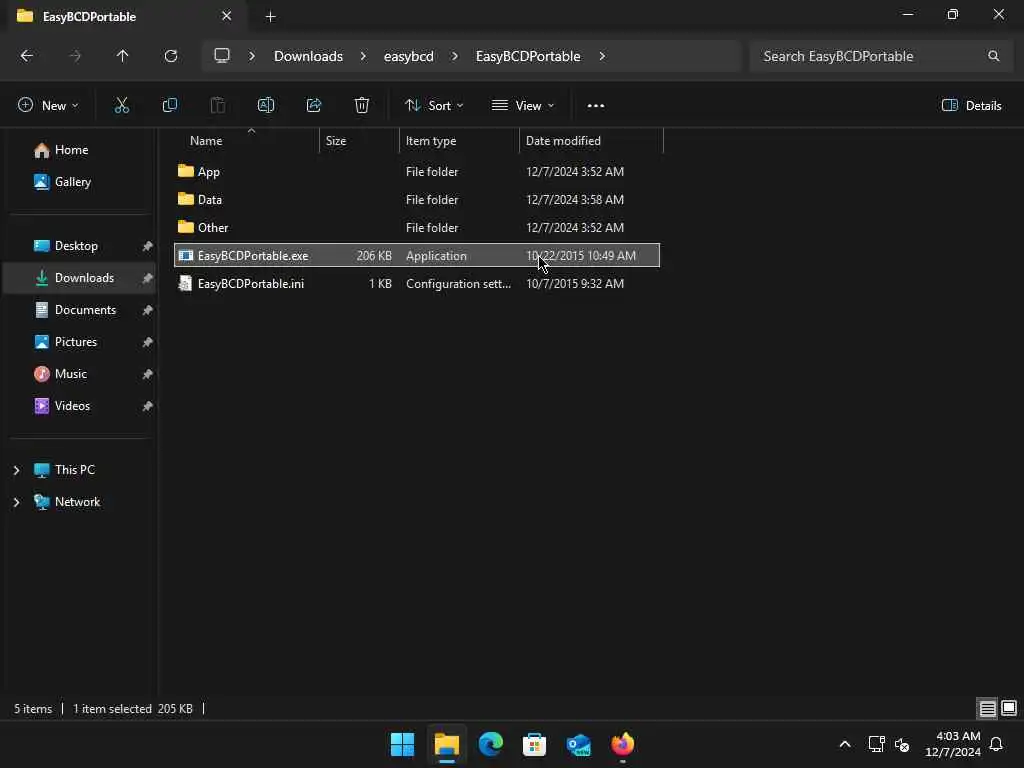
Task: Expand chevron after Downloads in address bar
Action: [363, 56]
